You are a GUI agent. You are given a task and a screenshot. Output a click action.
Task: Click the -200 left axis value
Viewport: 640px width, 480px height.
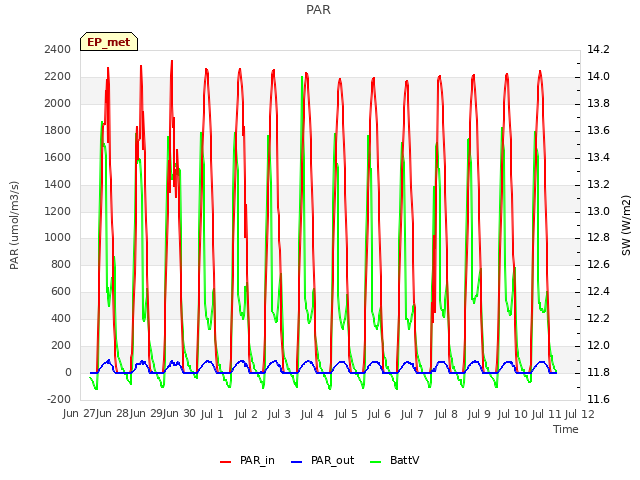point(59,399)
